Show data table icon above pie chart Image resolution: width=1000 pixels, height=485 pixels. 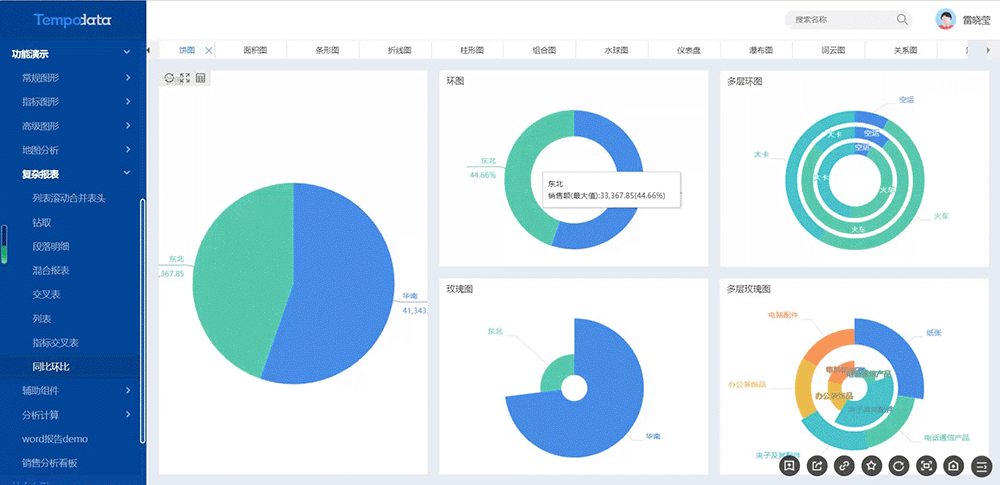tap(201, 78)
